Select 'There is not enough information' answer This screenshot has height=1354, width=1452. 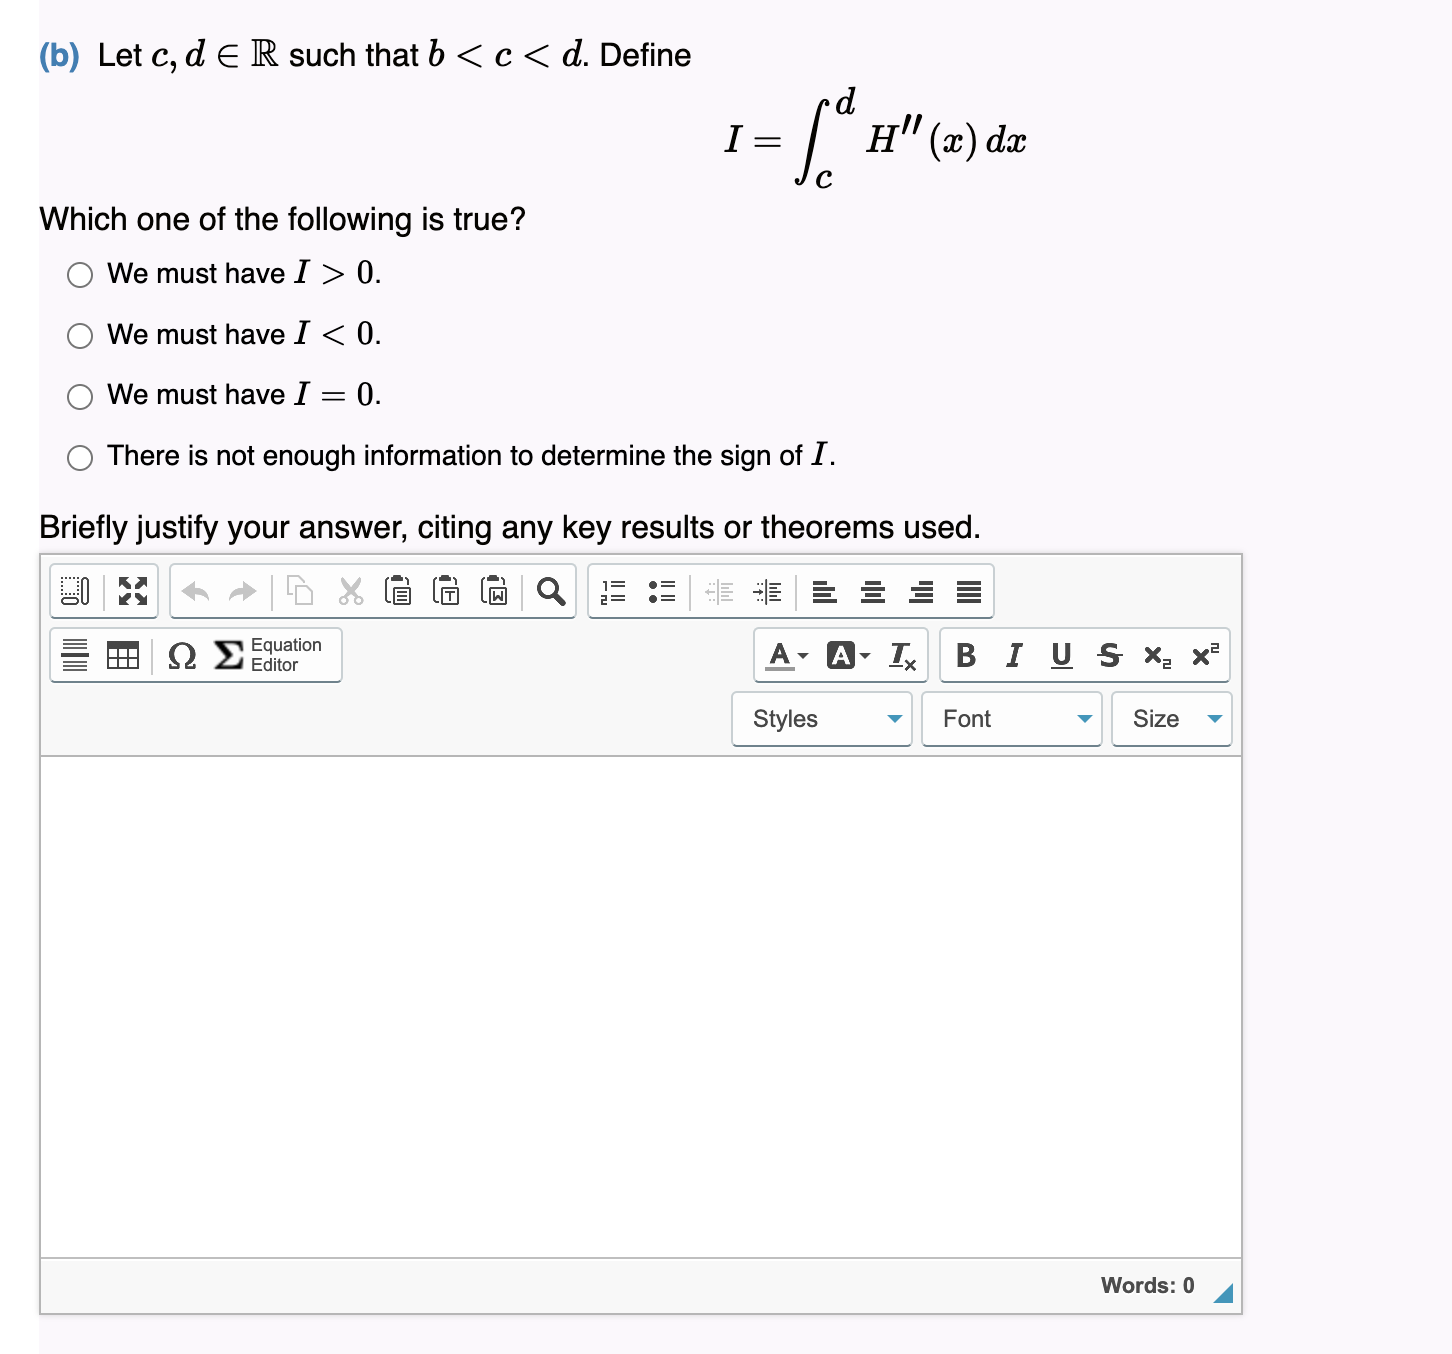(x=80, y=458)
